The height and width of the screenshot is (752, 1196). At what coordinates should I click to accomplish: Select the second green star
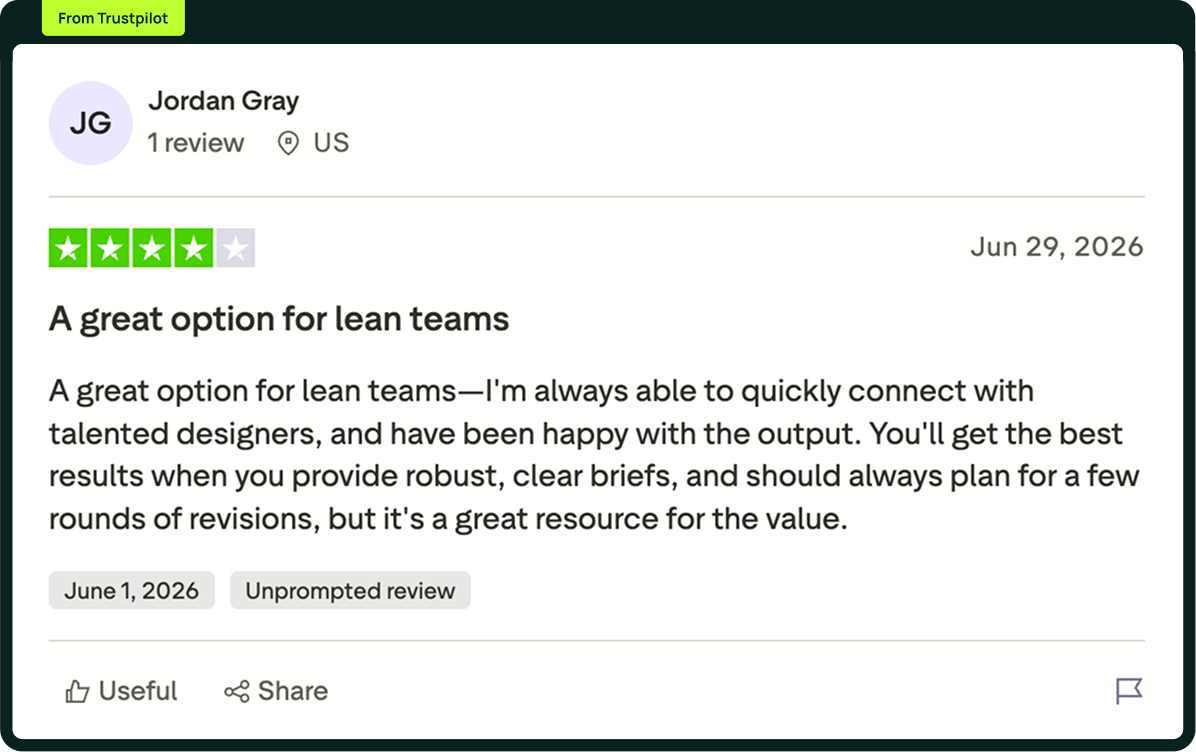[x=110, y=248]
